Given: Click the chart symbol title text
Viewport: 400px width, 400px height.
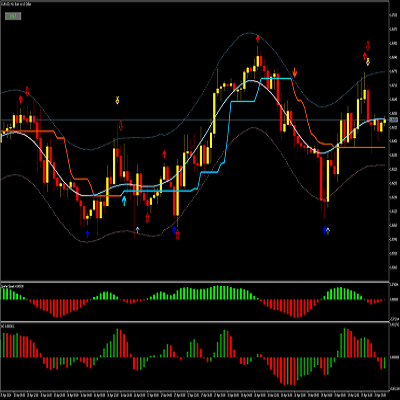Looking at the screenshot, I should (17, 4).
